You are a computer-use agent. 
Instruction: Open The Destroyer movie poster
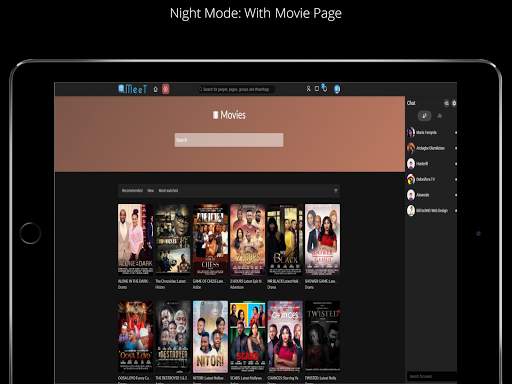tap(173, 337)
